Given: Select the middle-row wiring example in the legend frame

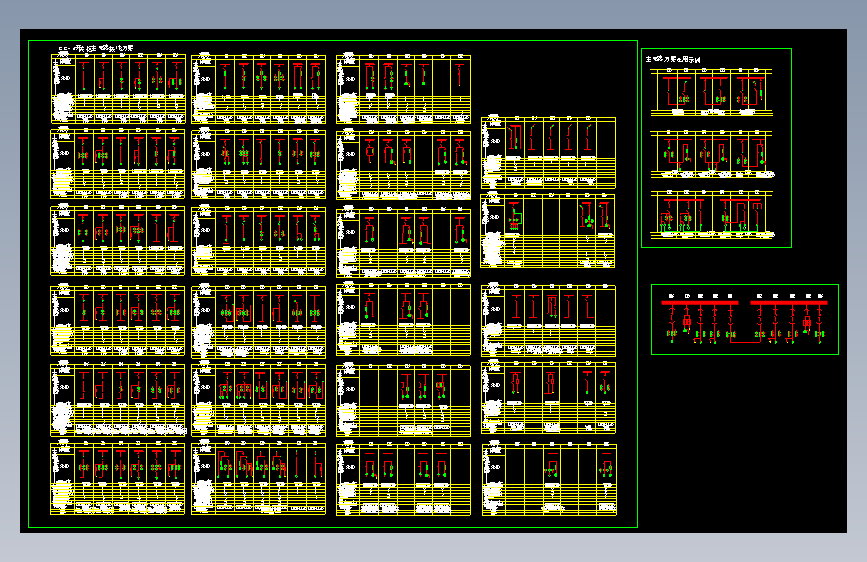Looking at the screenshot, I should (712, 154).
